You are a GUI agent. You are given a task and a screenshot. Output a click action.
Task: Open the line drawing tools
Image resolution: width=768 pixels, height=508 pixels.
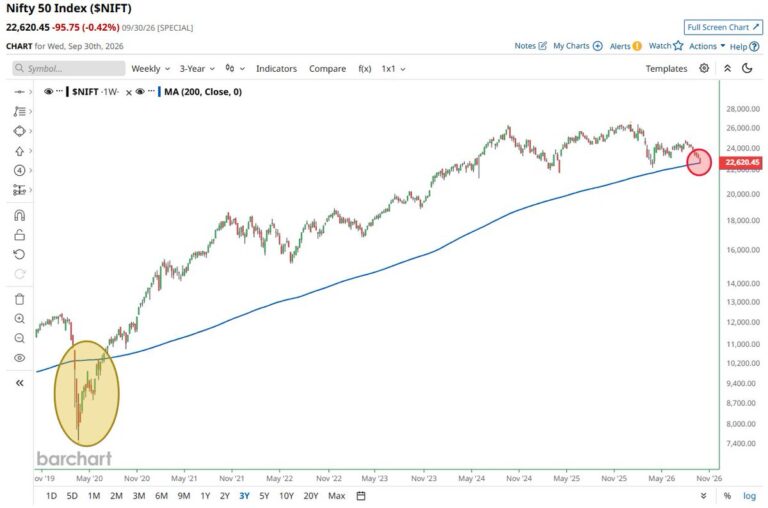coord(19,111)
